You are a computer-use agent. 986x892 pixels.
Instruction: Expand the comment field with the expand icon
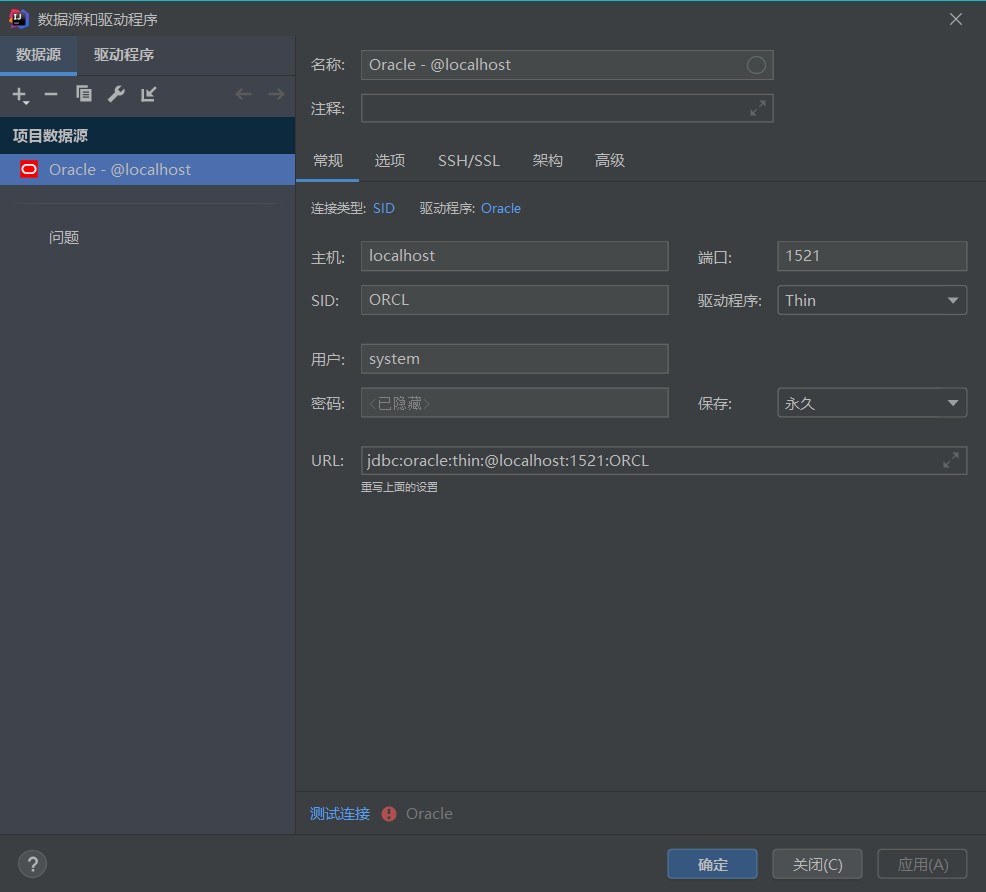(758, 108)
